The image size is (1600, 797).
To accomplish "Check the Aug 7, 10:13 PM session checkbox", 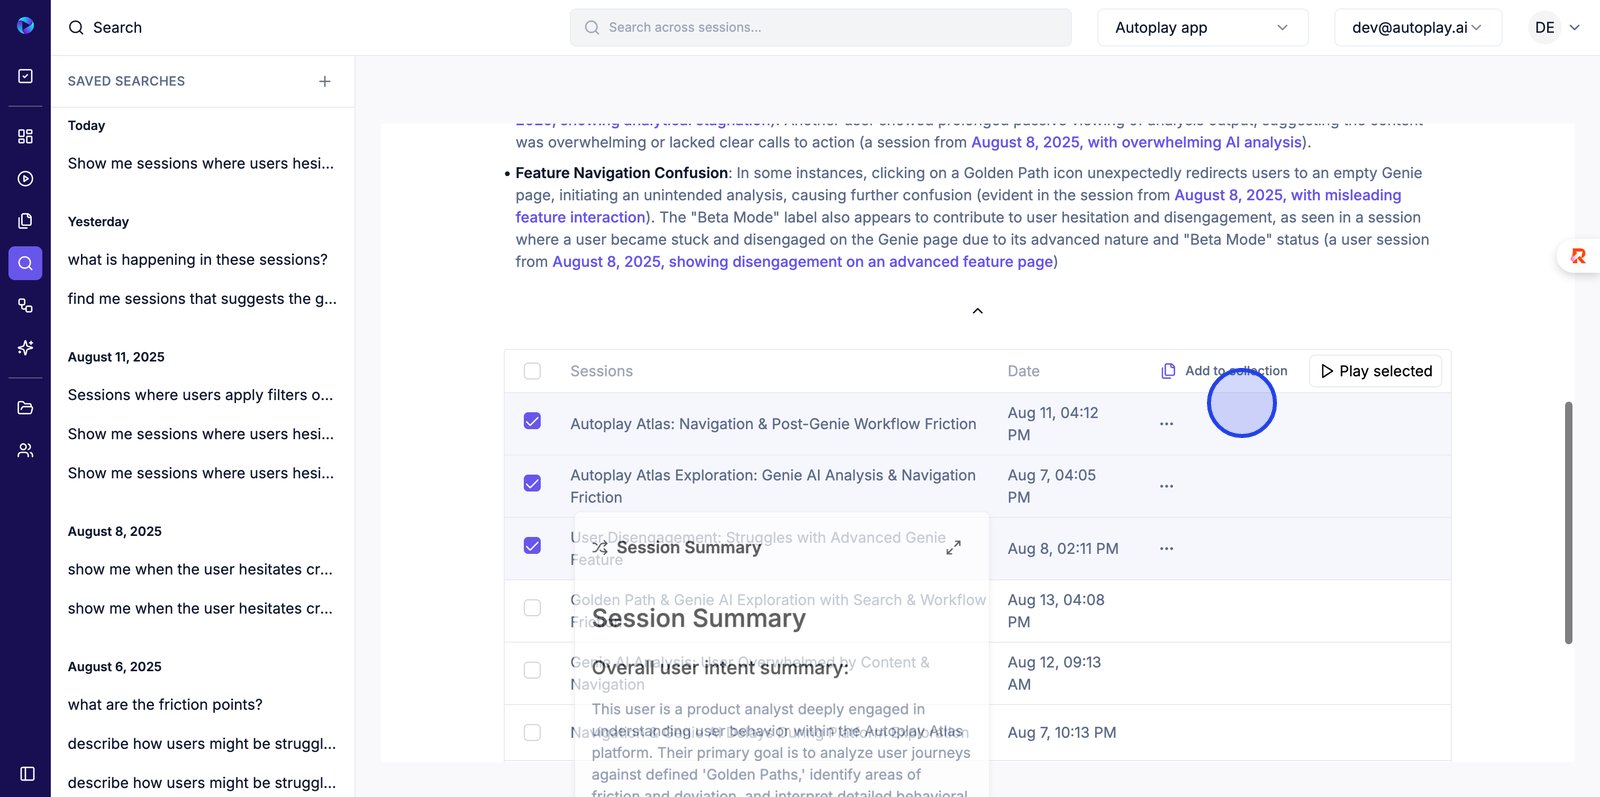I will (x=532, y=732).
